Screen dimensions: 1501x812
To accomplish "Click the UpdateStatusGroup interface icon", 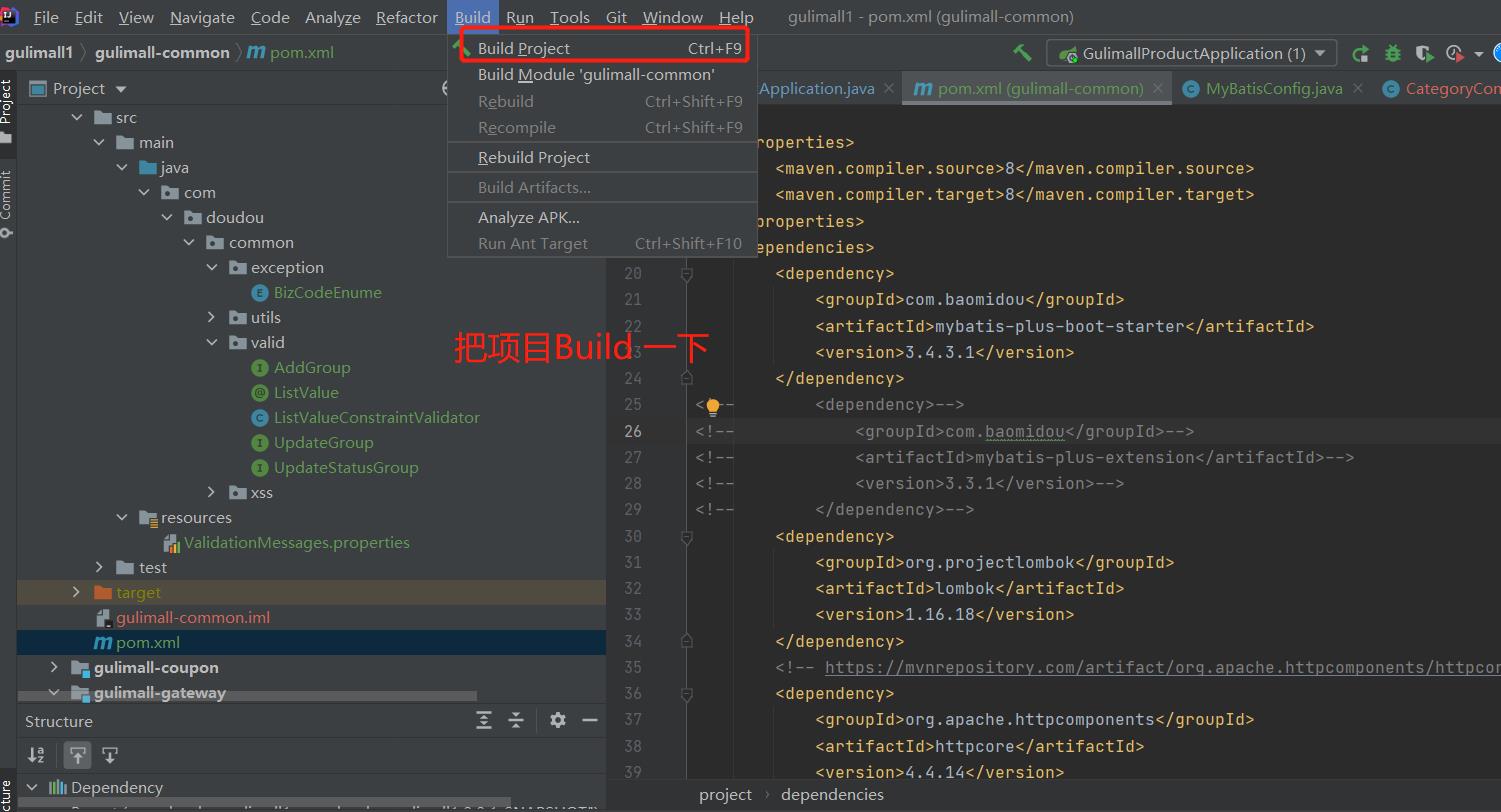I will pyautogui.click(x=260, y=468).
